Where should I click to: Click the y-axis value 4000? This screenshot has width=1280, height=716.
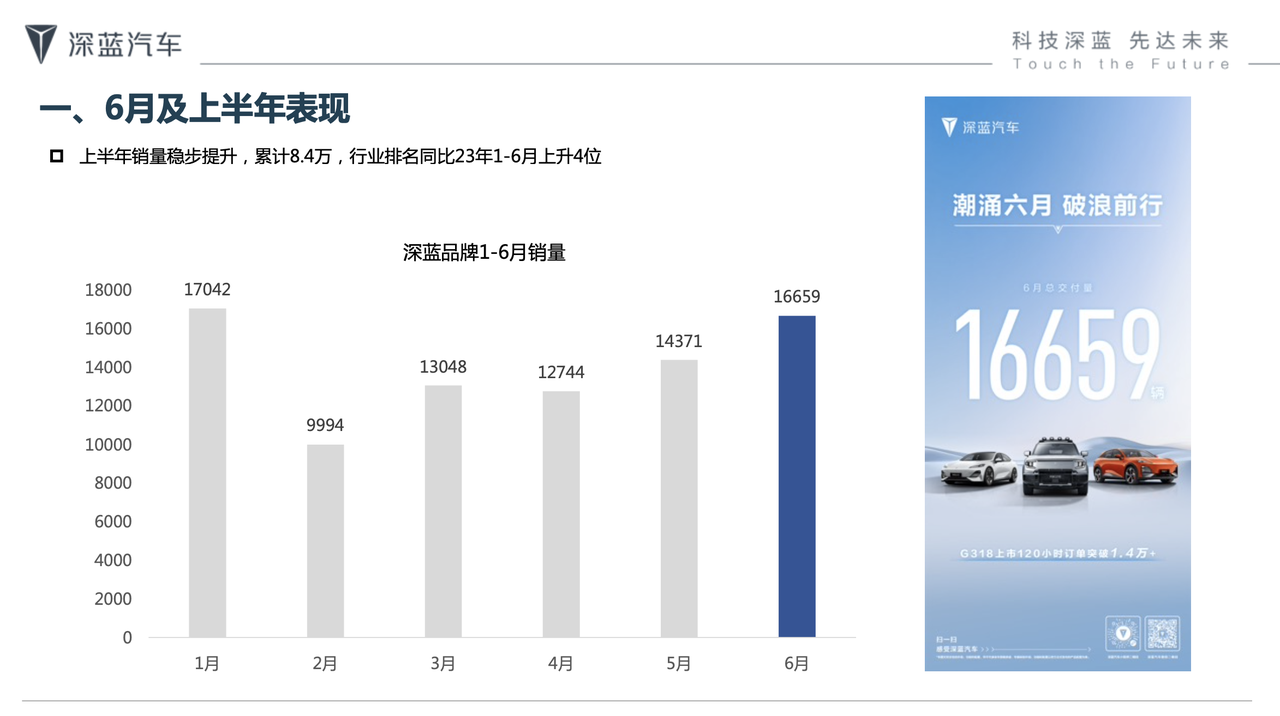point(113,561)
